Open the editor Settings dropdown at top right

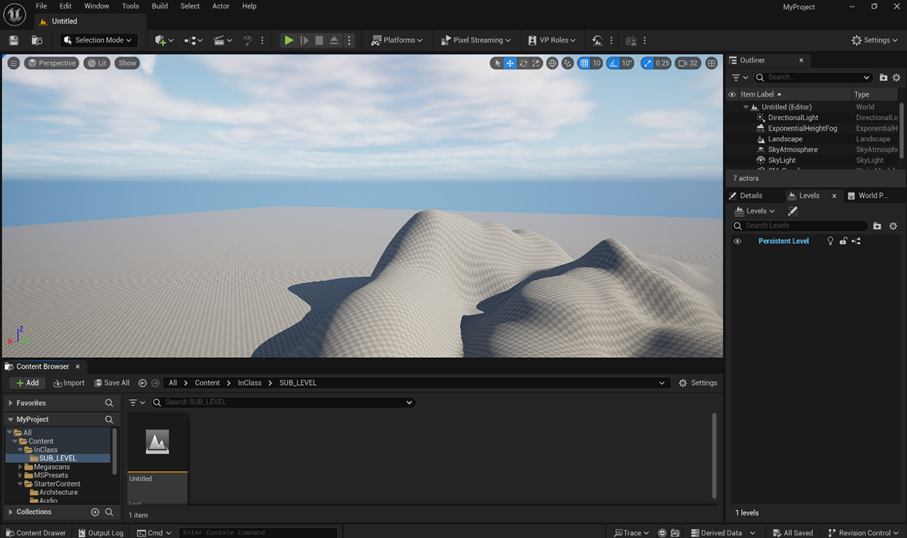[874, 40]
